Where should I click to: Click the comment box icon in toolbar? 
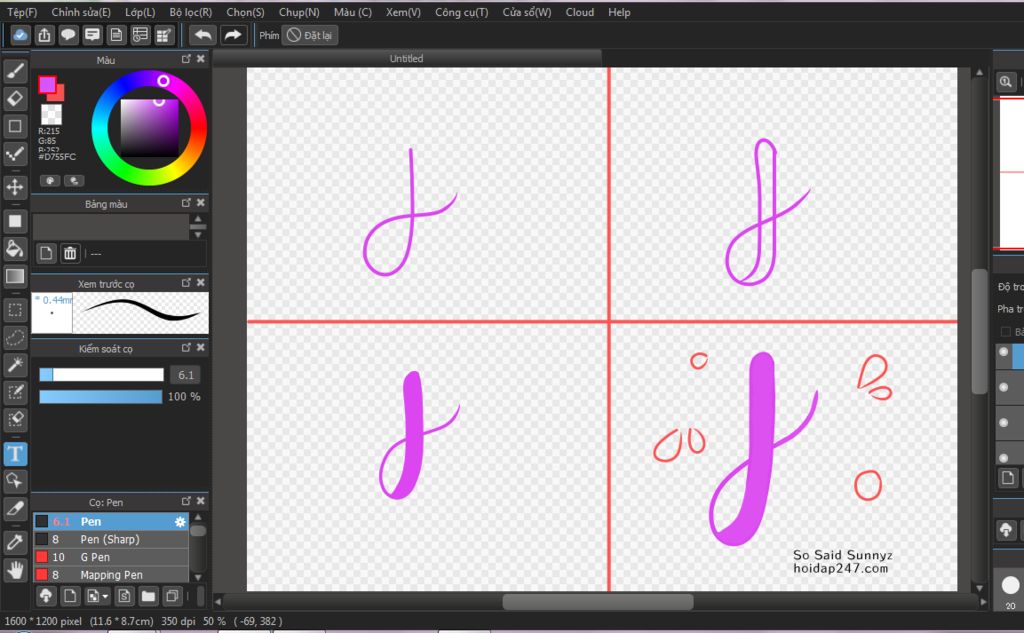coord(92,35)
